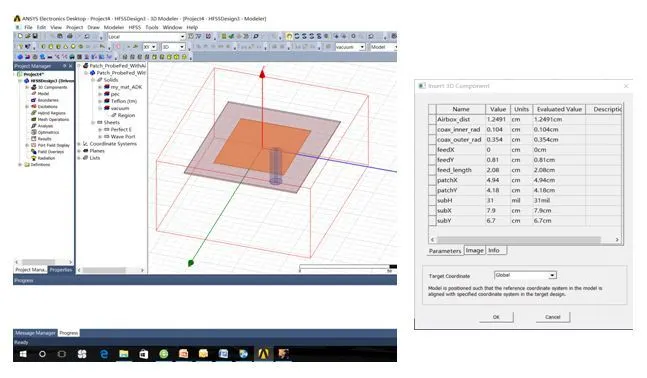Open the Target Coordinate Global dropdown
Image resolution: width=647 pixels, height=378 pixels.
552,275
